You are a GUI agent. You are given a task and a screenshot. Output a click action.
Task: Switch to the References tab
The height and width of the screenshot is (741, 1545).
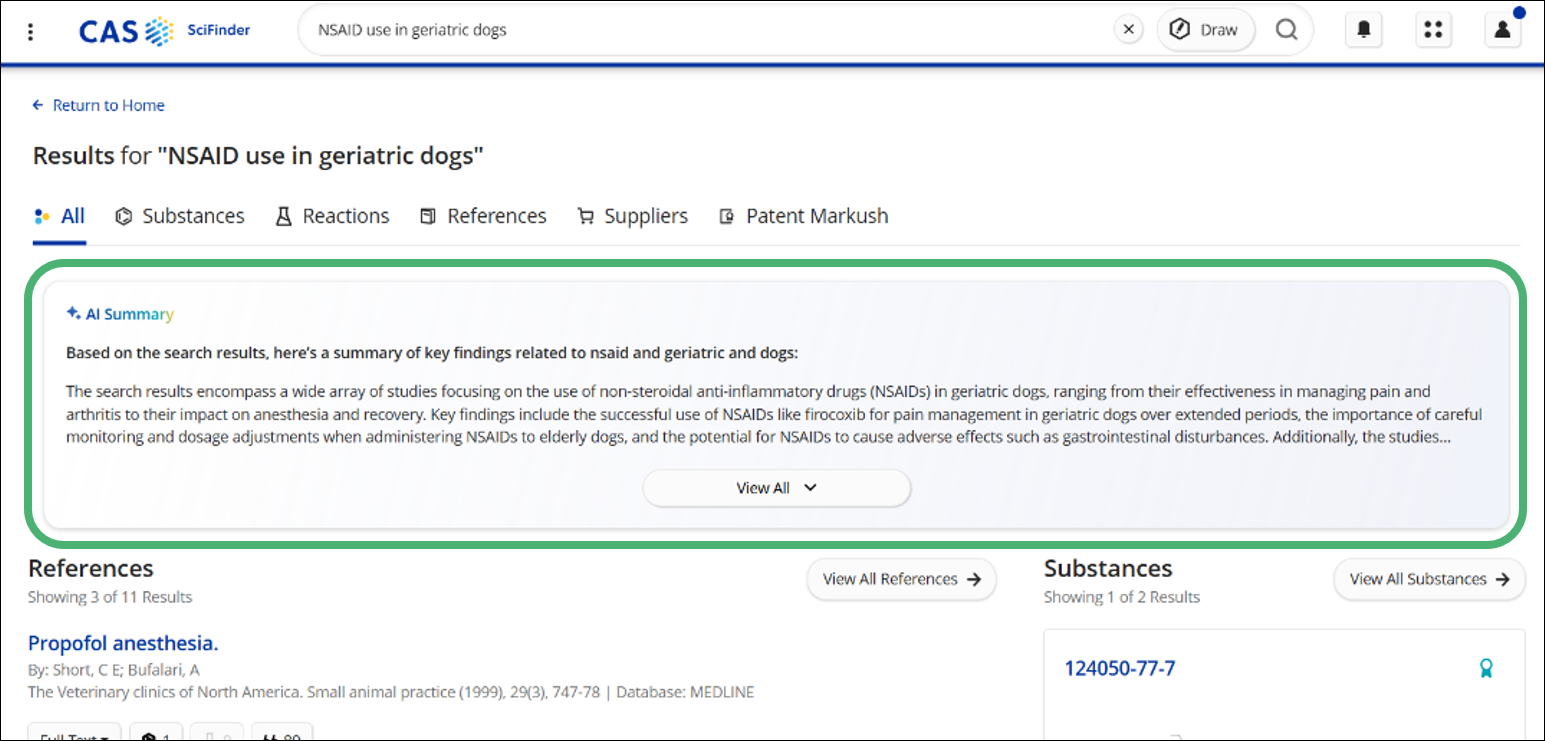tap(483, 216)
